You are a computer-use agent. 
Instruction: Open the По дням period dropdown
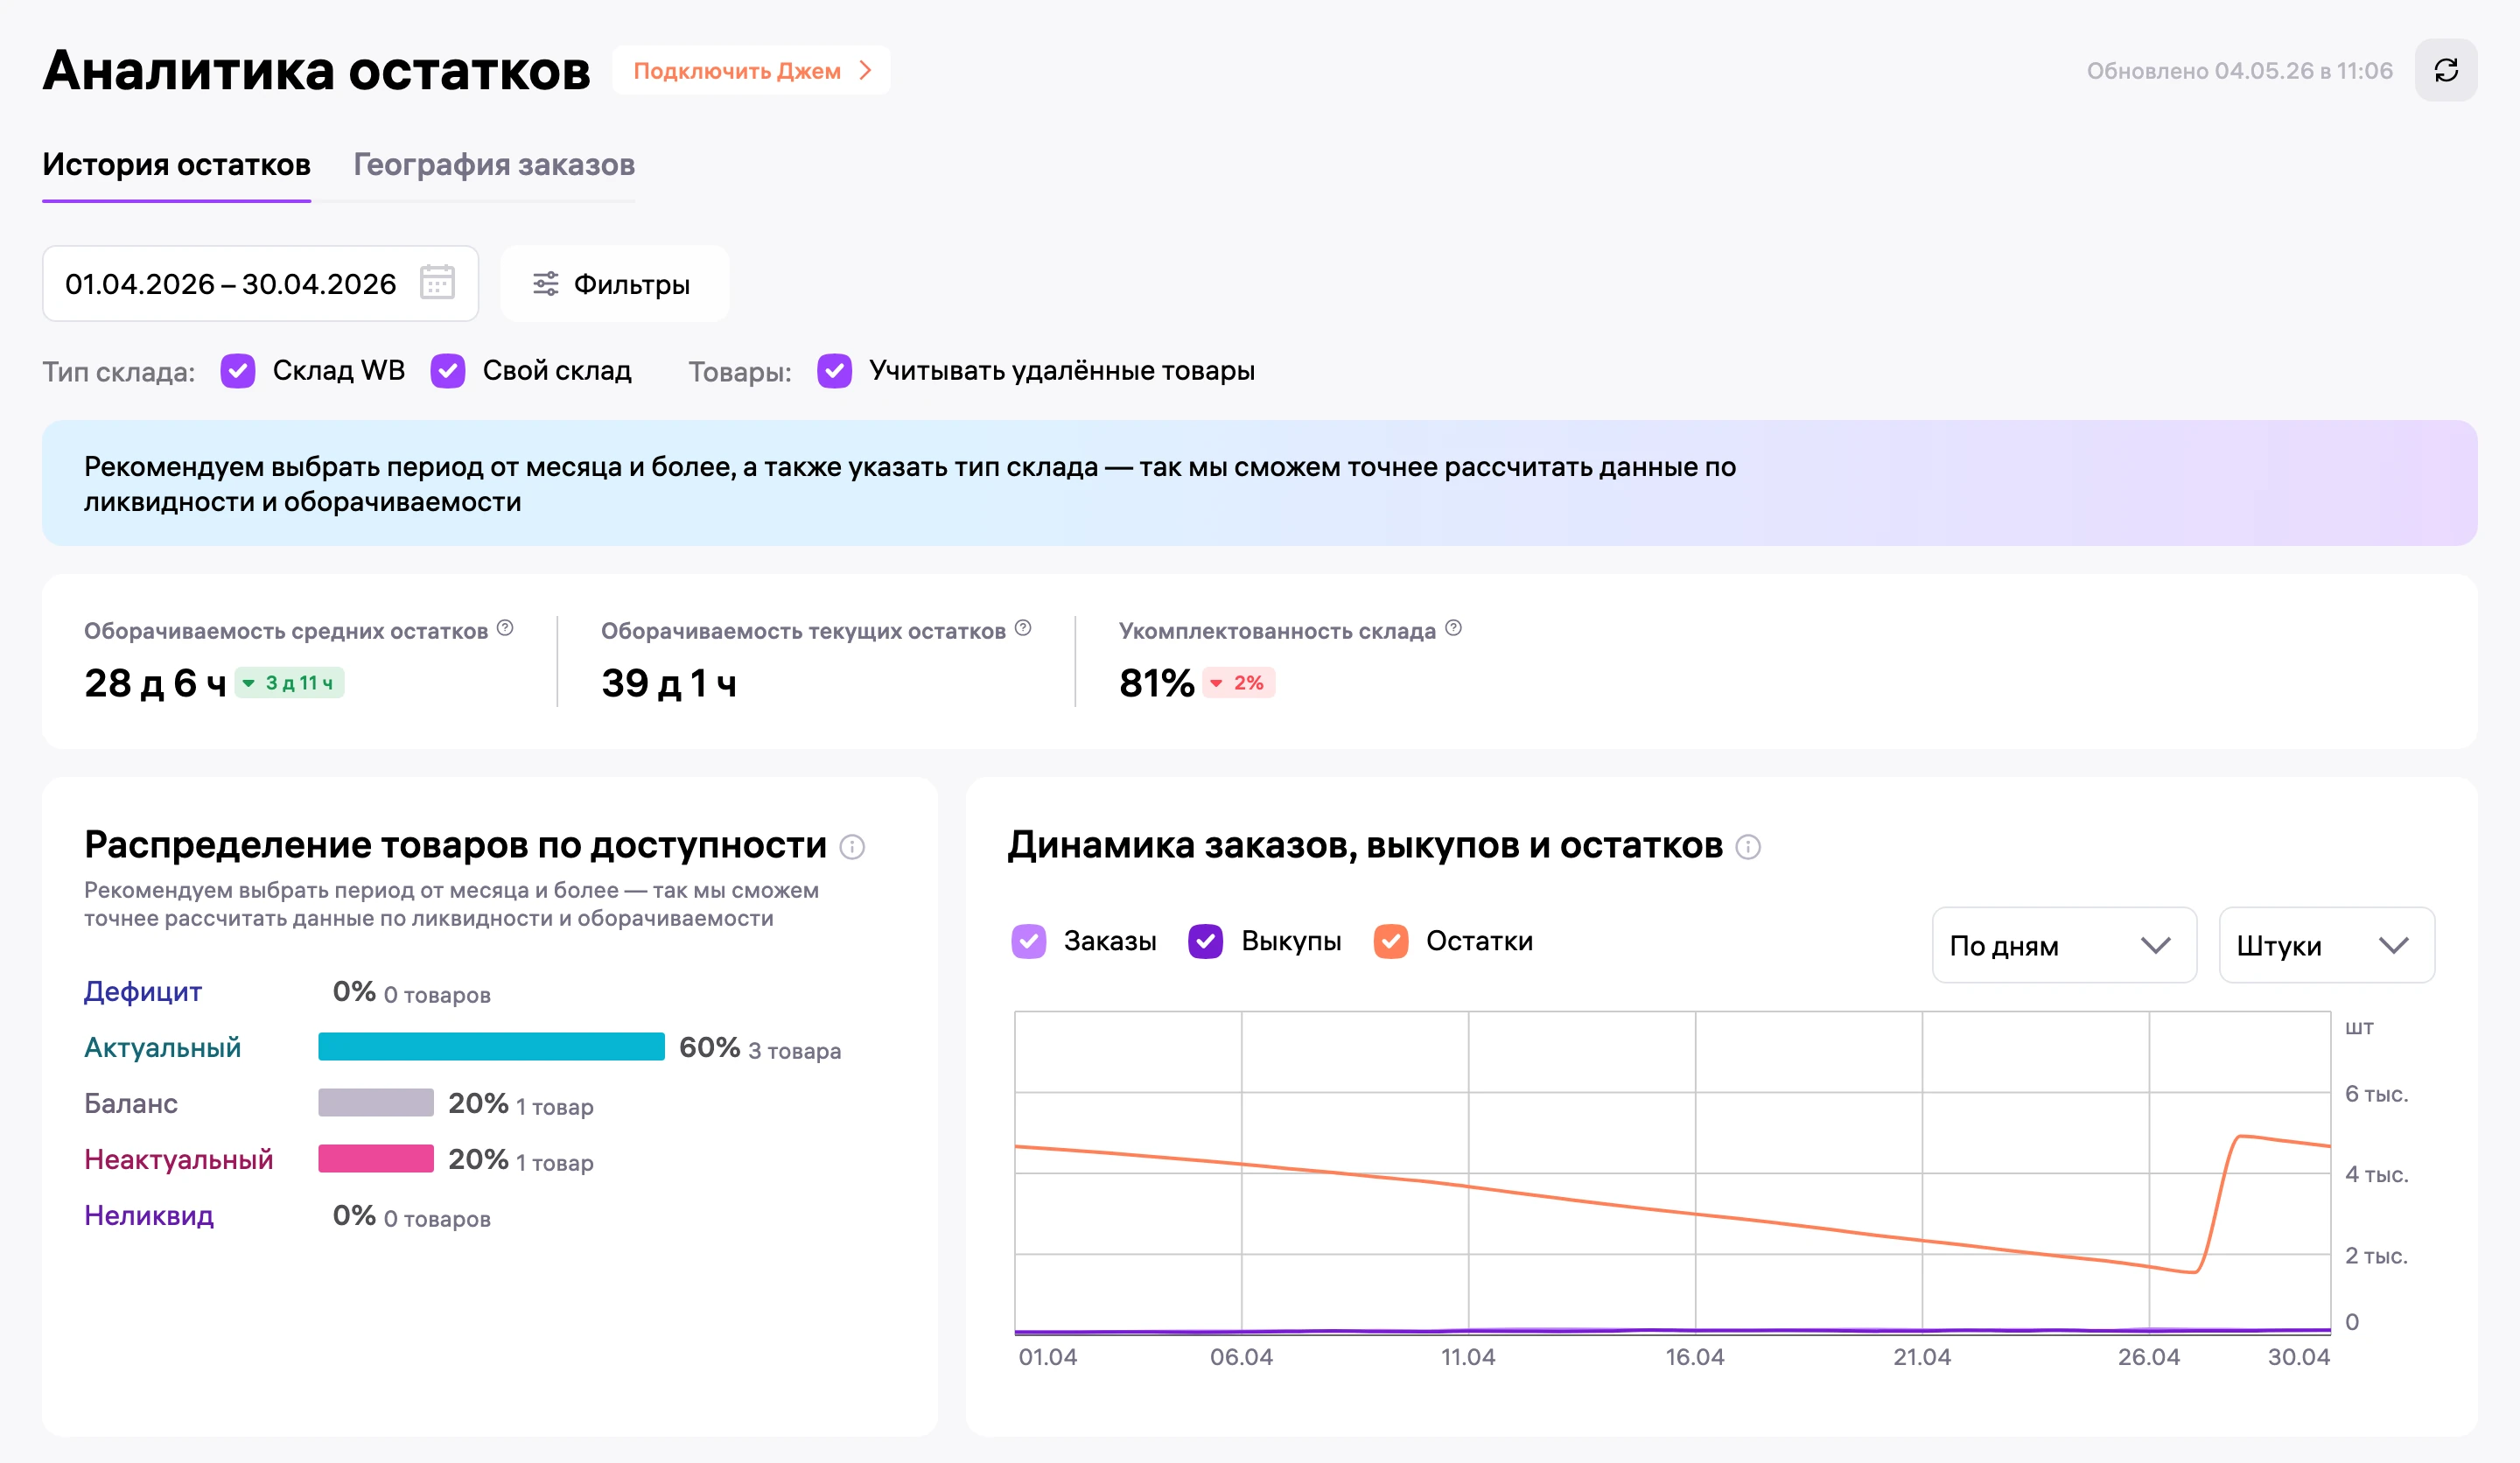point(2064,945)
